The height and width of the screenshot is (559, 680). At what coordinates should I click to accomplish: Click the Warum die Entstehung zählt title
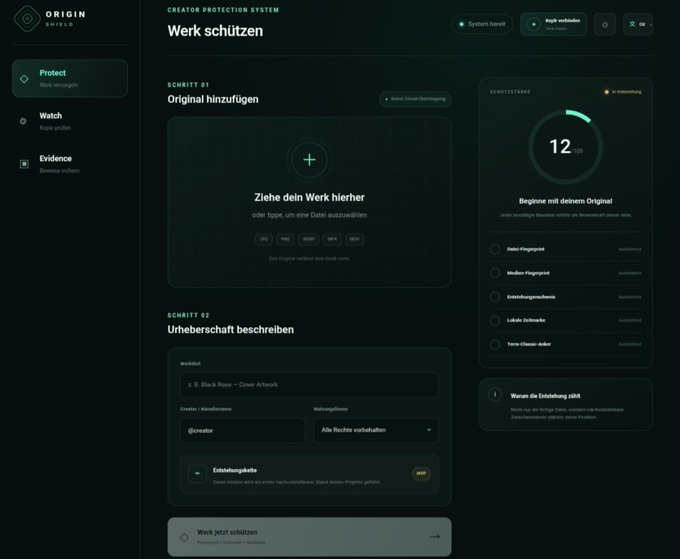point(545,396)
